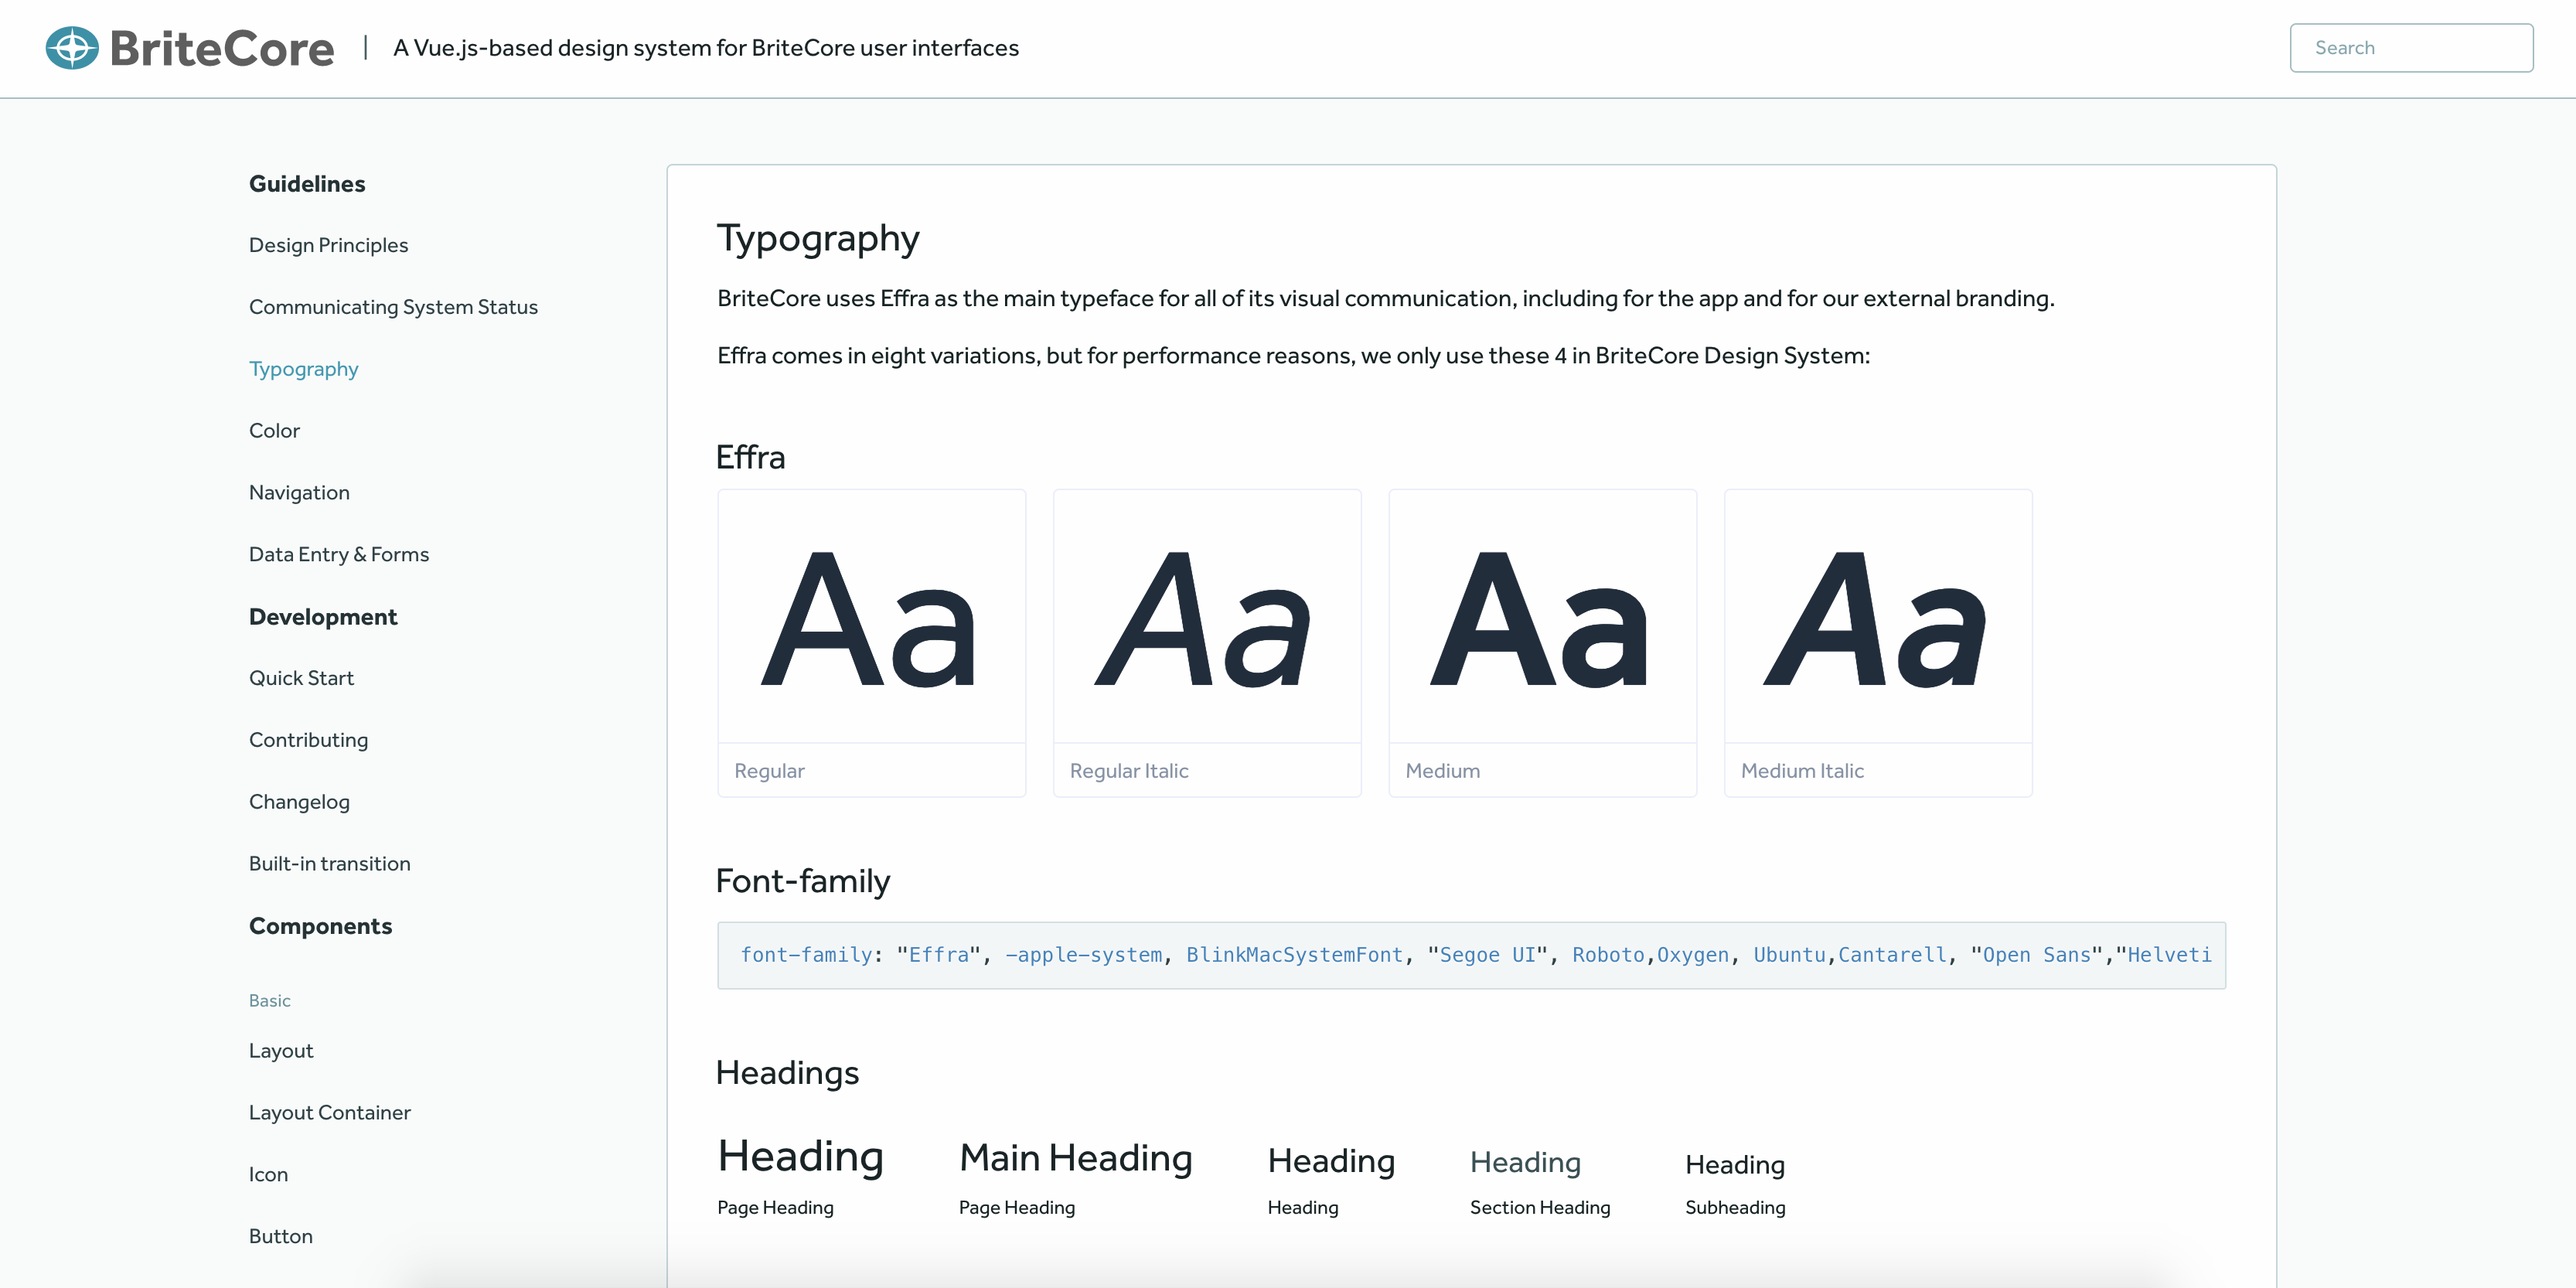The image size is (2576, 1288).
Task: Open Built-in transition page
Action: (x=329, y=864)
